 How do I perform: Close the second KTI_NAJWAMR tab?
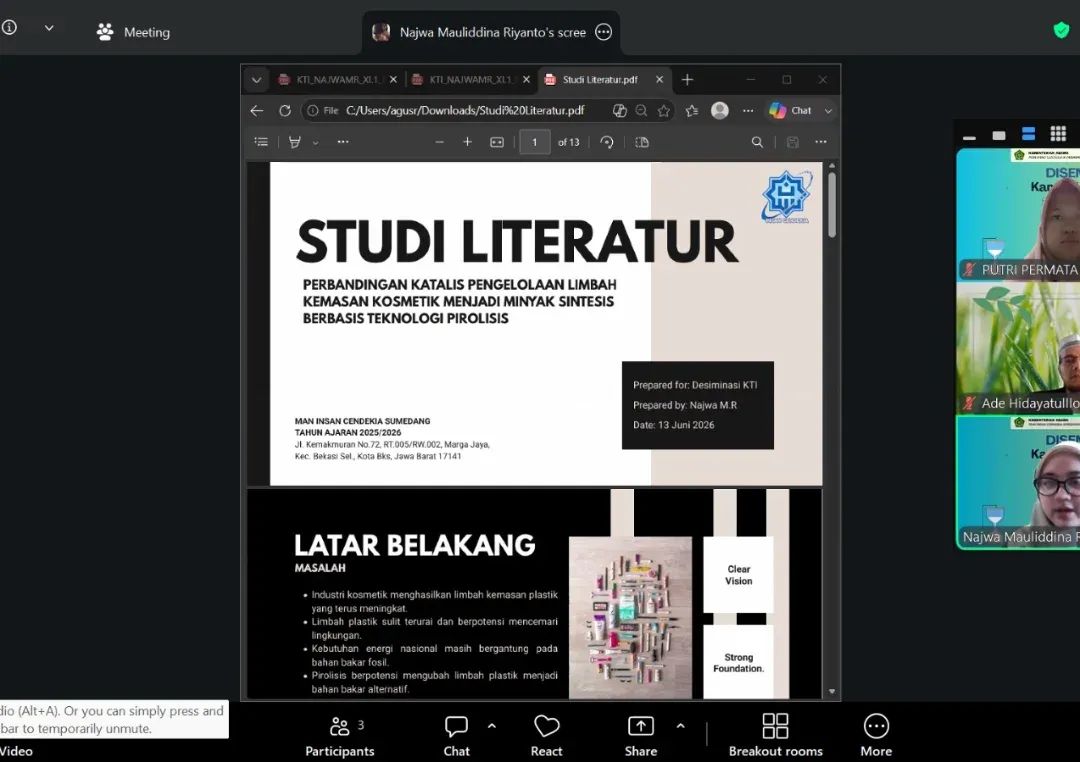pyautogui.click(x=526, y=80)
